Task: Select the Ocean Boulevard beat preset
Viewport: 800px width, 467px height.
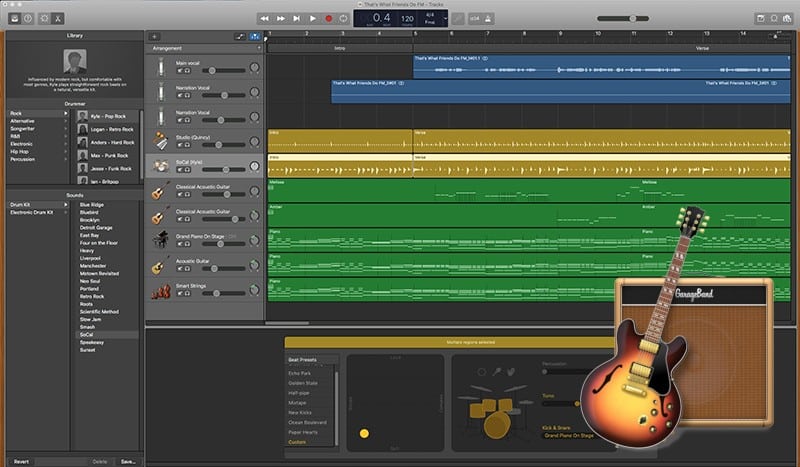Action: click(307, 422)
